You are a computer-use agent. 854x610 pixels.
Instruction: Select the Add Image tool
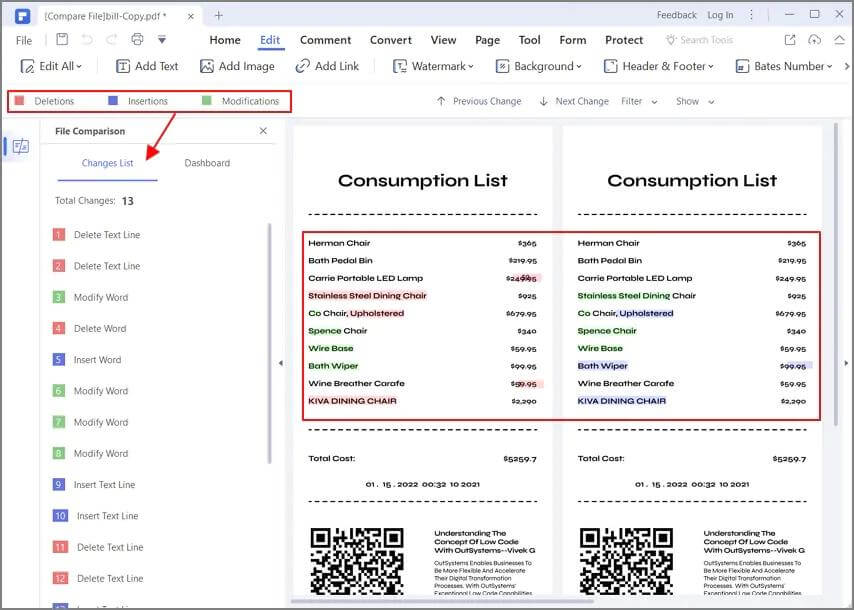(x=237, y=67)
